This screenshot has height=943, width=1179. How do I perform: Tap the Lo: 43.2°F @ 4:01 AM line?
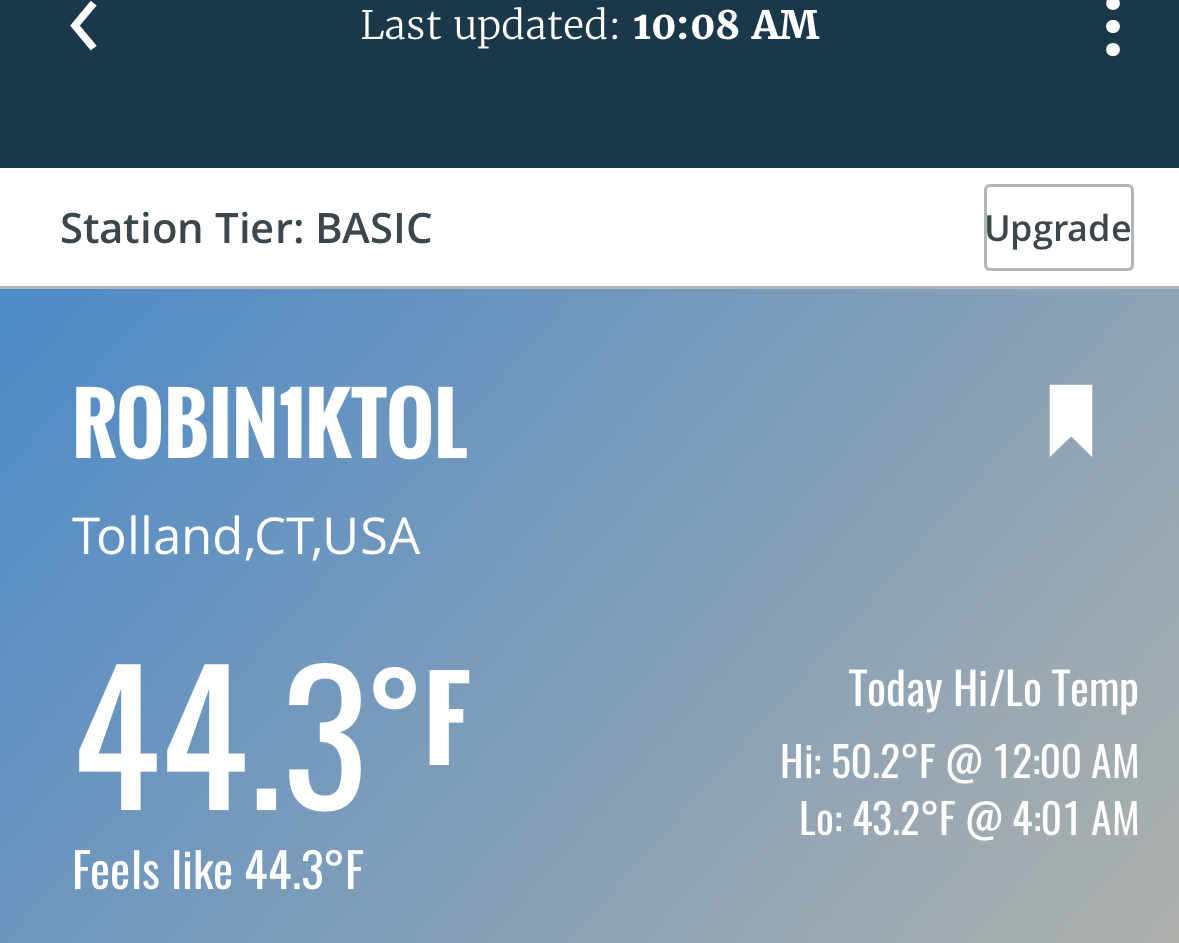point(969,818)
